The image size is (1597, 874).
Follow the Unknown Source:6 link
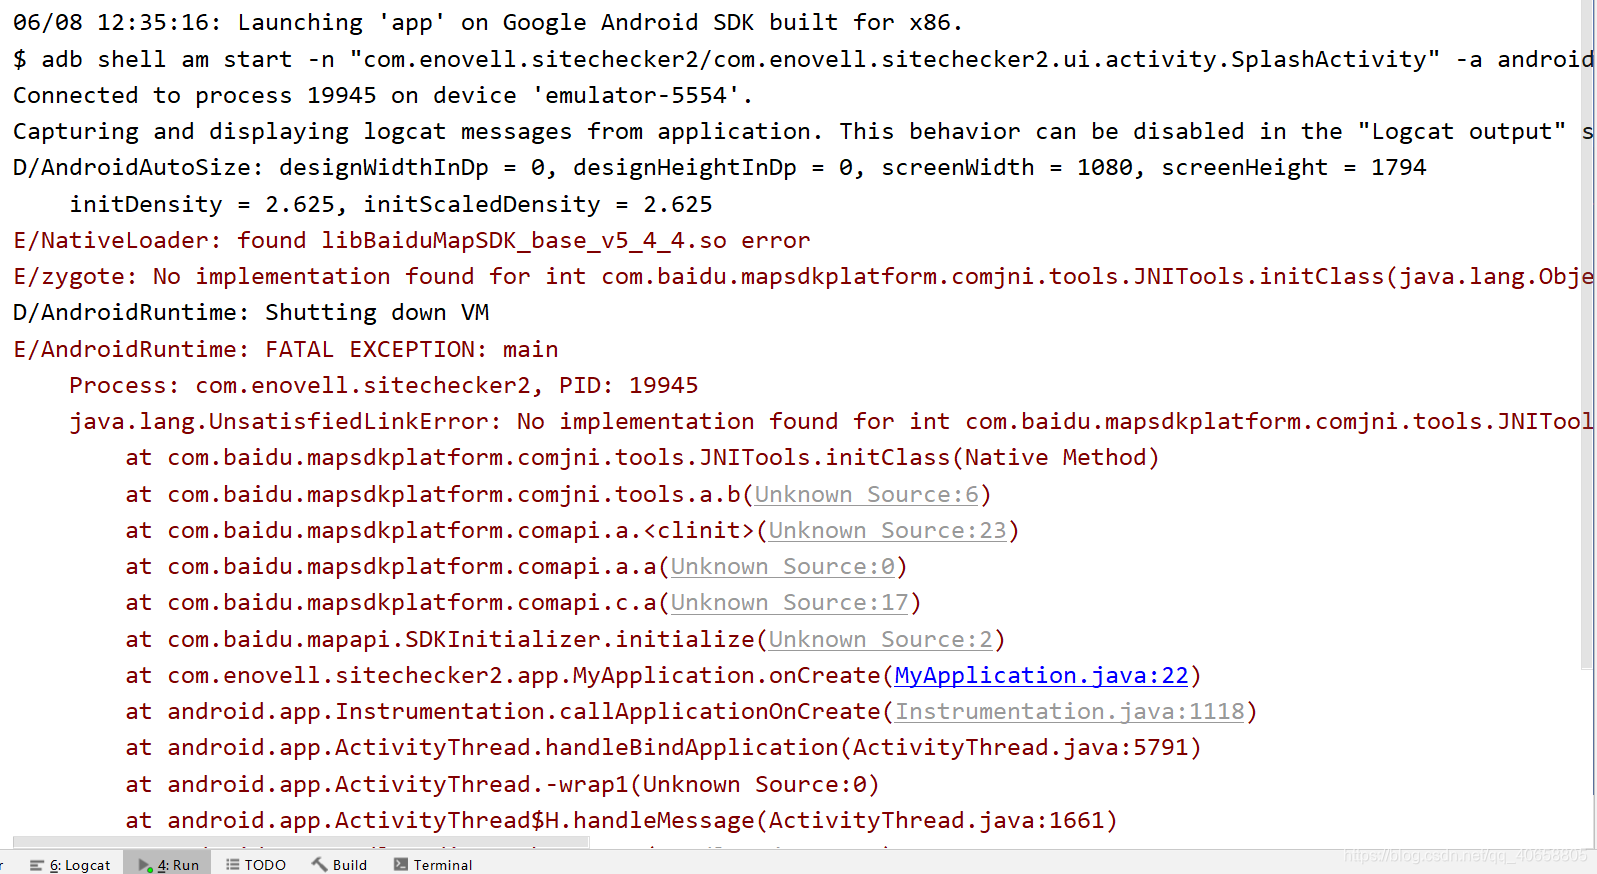click(867, 495)
